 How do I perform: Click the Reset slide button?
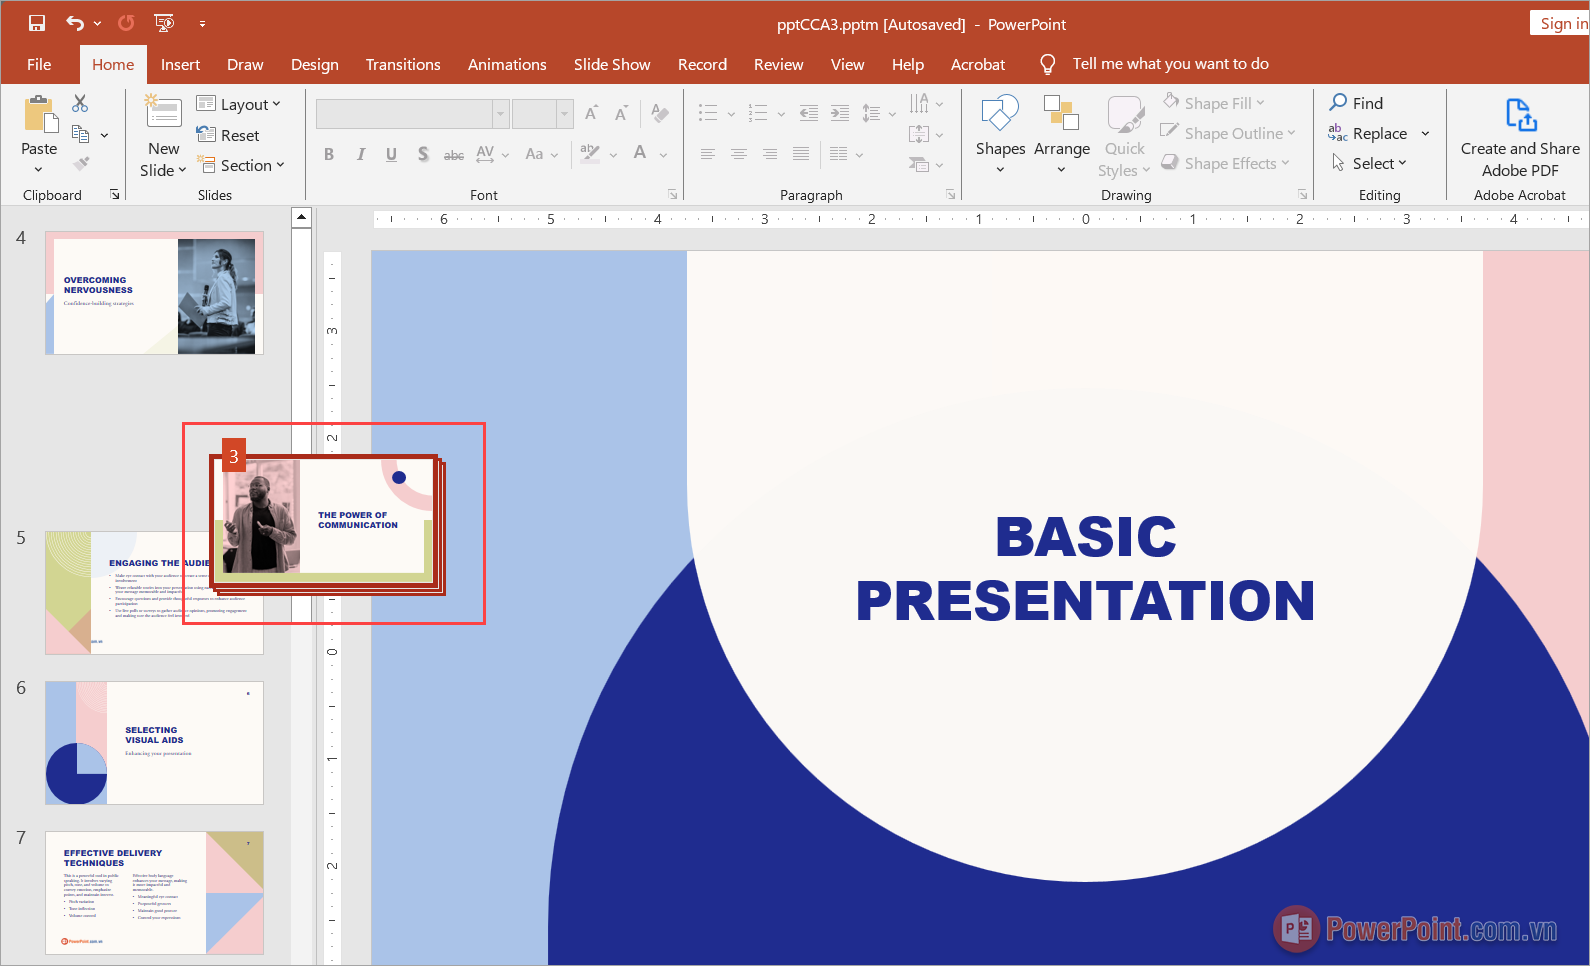pos(228,135)
